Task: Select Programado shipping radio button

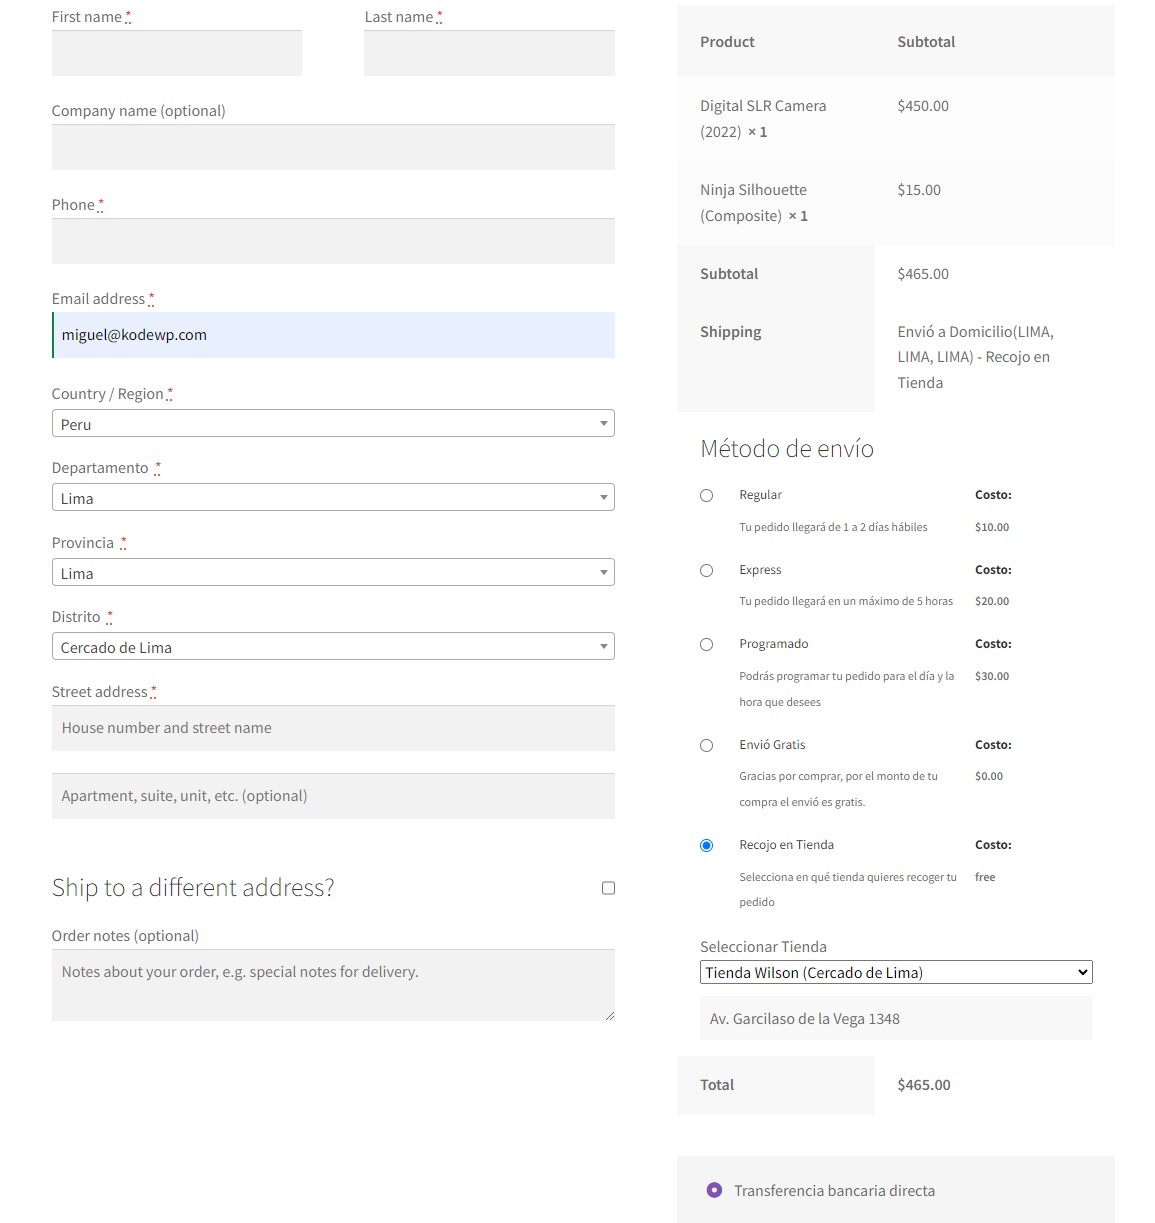Action: tap(707, 645)
